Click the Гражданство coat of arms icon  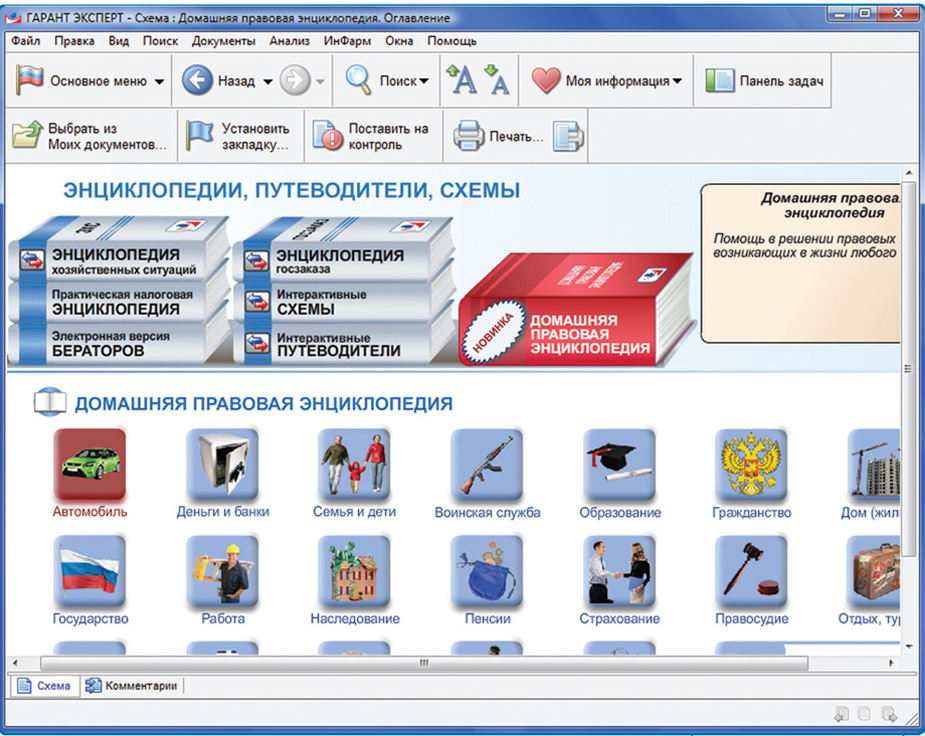coord(750,464)
